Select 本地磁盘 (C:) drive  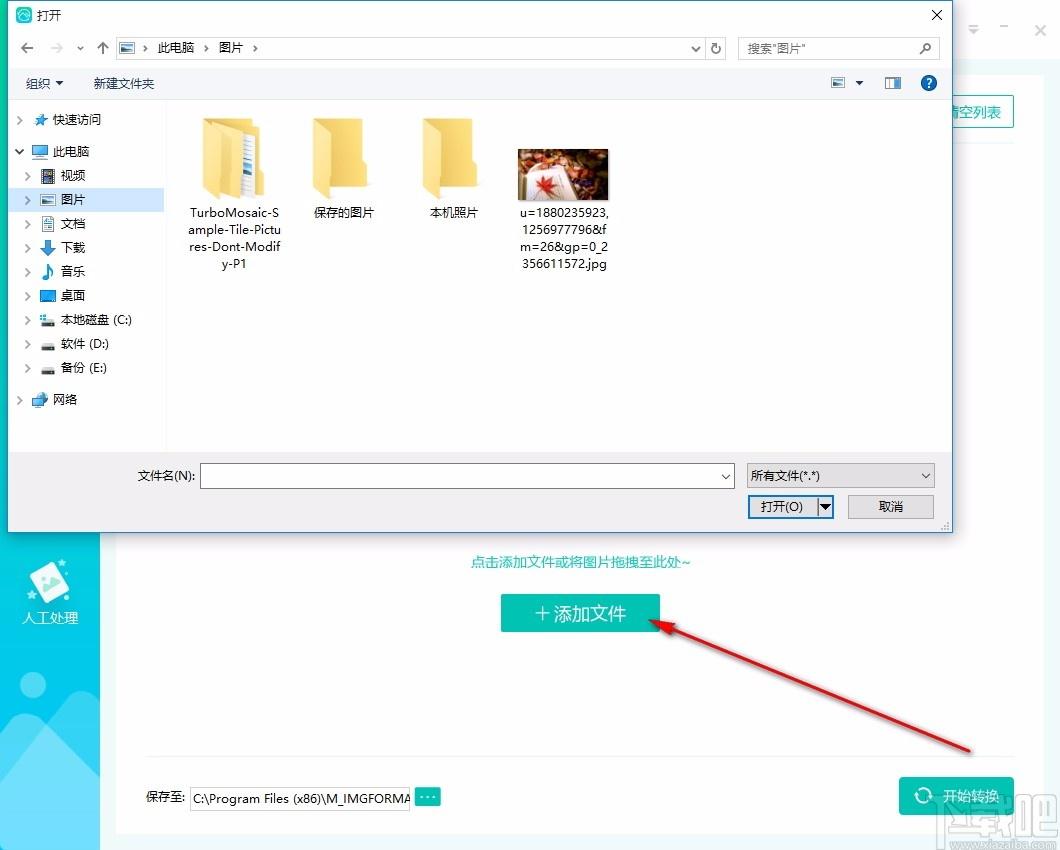[96, 320]
